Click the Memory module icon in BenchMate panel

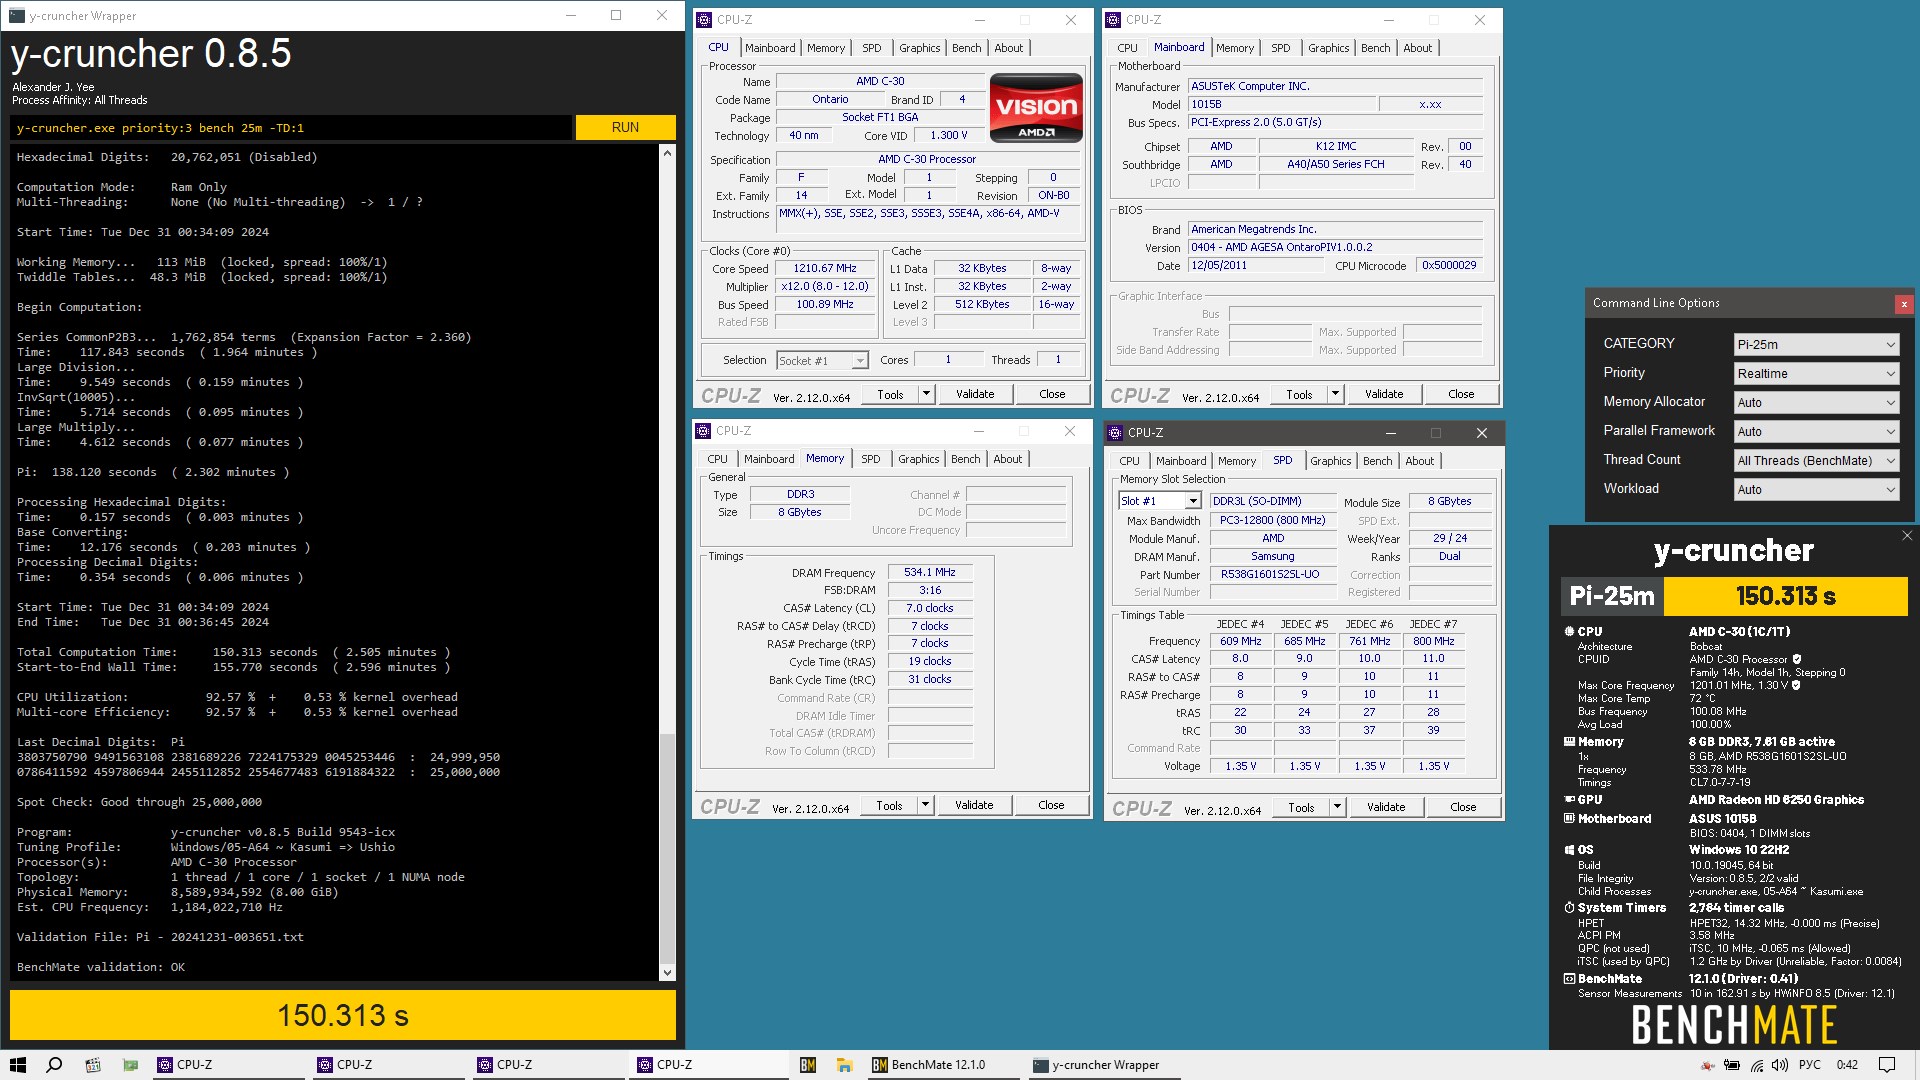click(1569, 742)
